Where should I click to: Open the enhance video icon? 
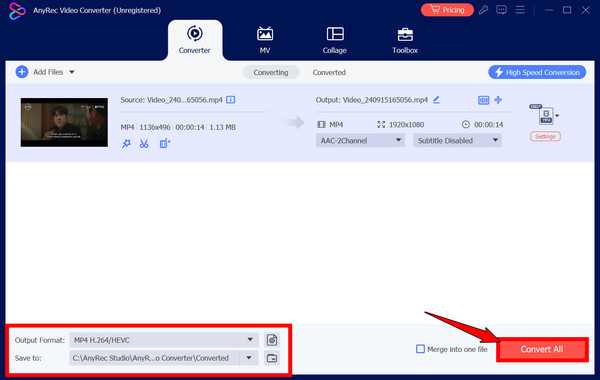[165, 144]
